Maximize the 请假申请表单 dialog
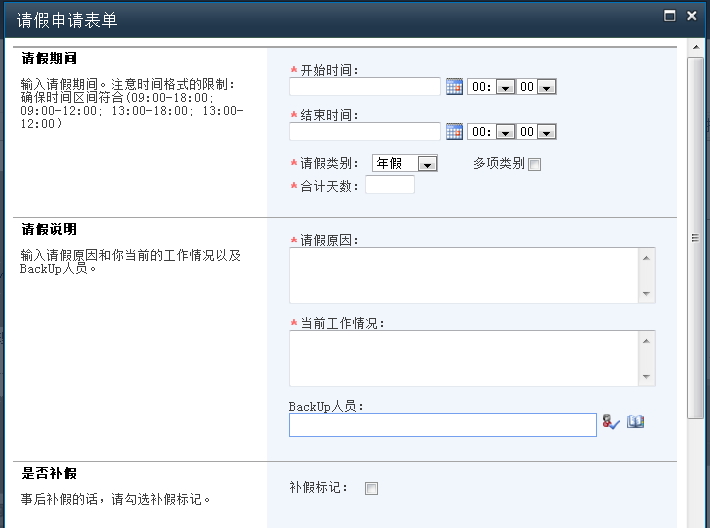 pos(669,16)
